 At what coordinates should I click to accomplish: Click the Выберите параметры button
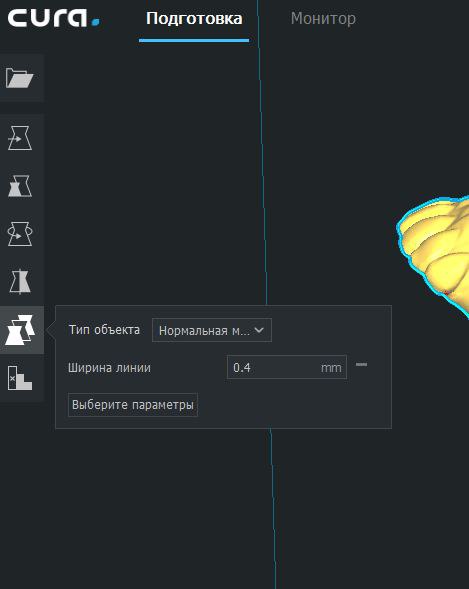click(133, 405)
